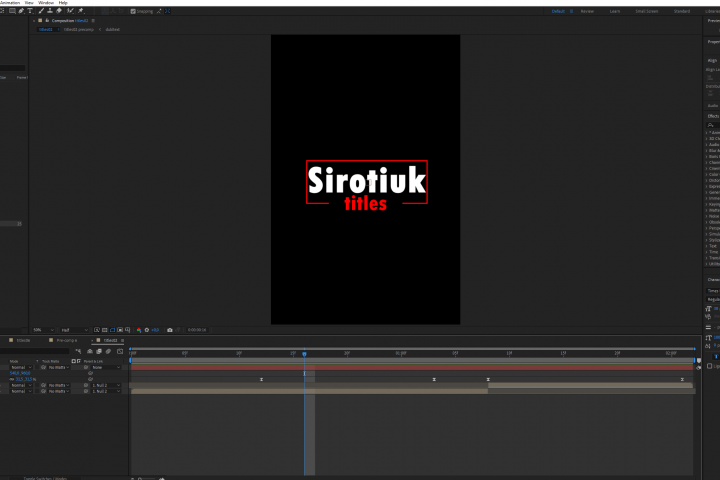The height and width of the screenshot is (480, 720).
Task: Select the Clone Stamp tool
Action: tap(50, 11)
